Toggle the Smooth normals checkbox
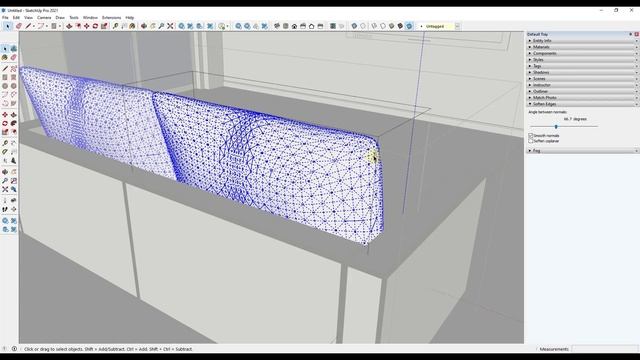The width and height of the screenshot is (640, 360). click(x=531, y=135)
